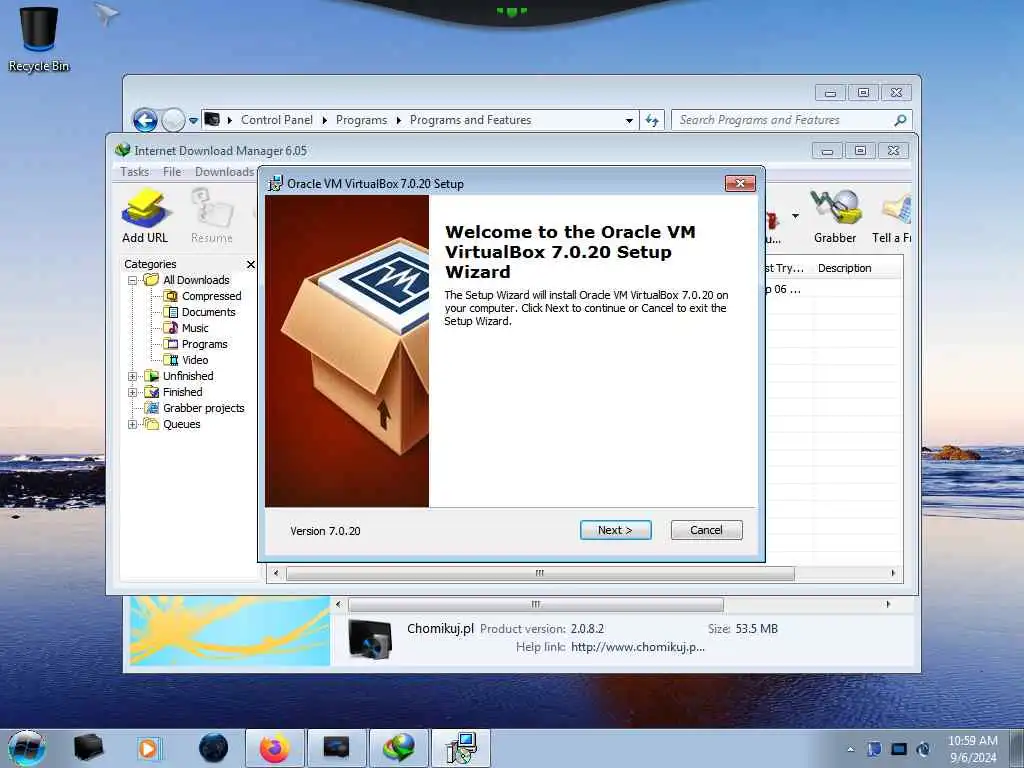The width and height of the screenshot is (1024, 768).
Task: Minimize the Internet Download Manager window
Action: click(827, 151)
